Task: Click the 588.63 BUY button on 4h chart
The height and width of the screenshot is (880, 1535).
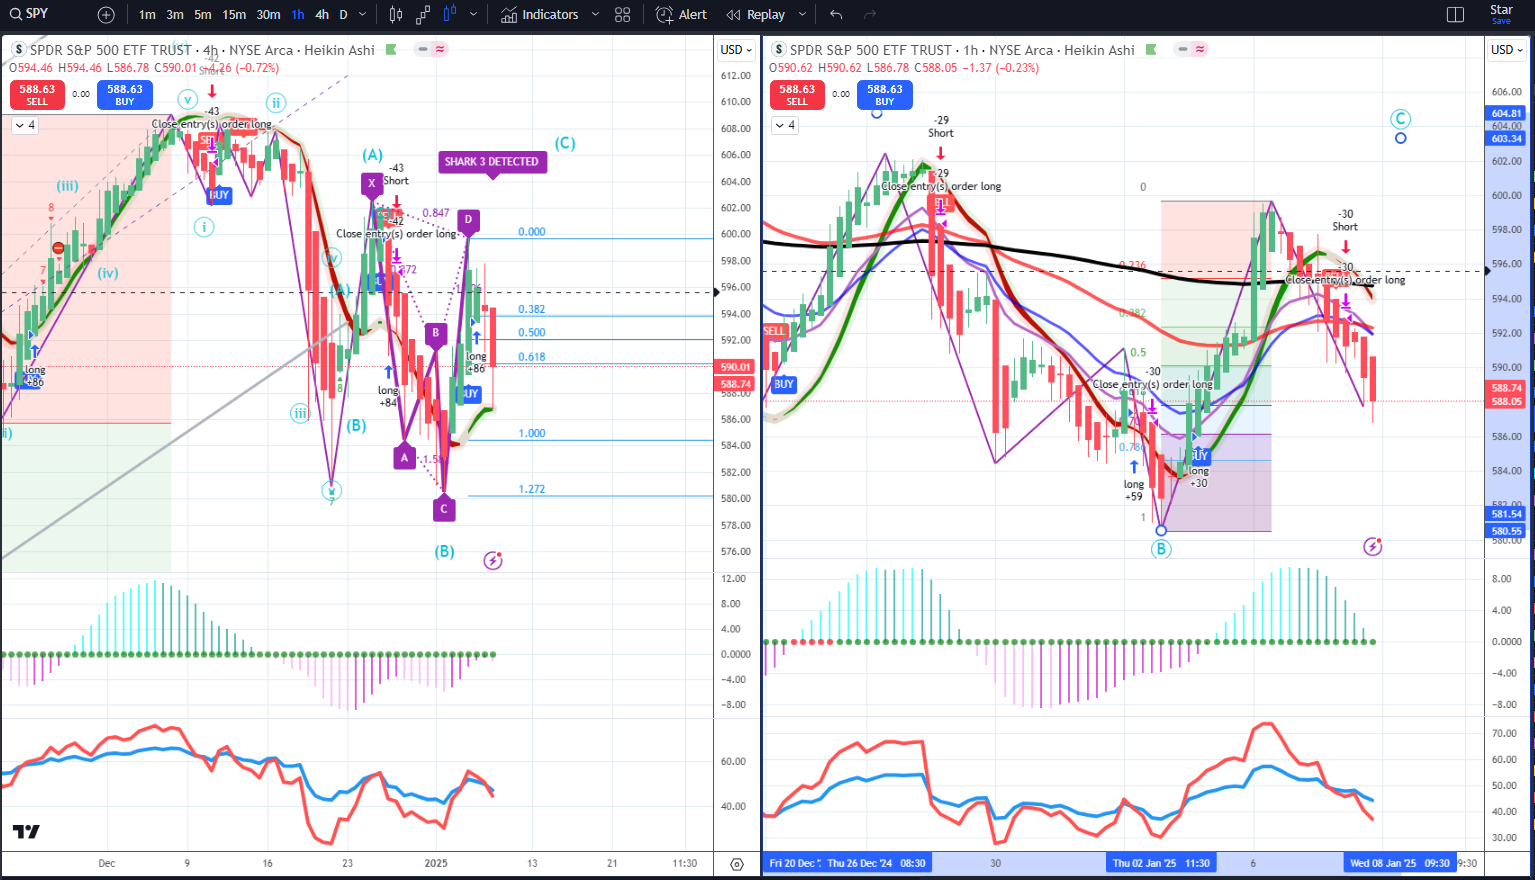Action: pyautogui.click(x=125, y=95)
